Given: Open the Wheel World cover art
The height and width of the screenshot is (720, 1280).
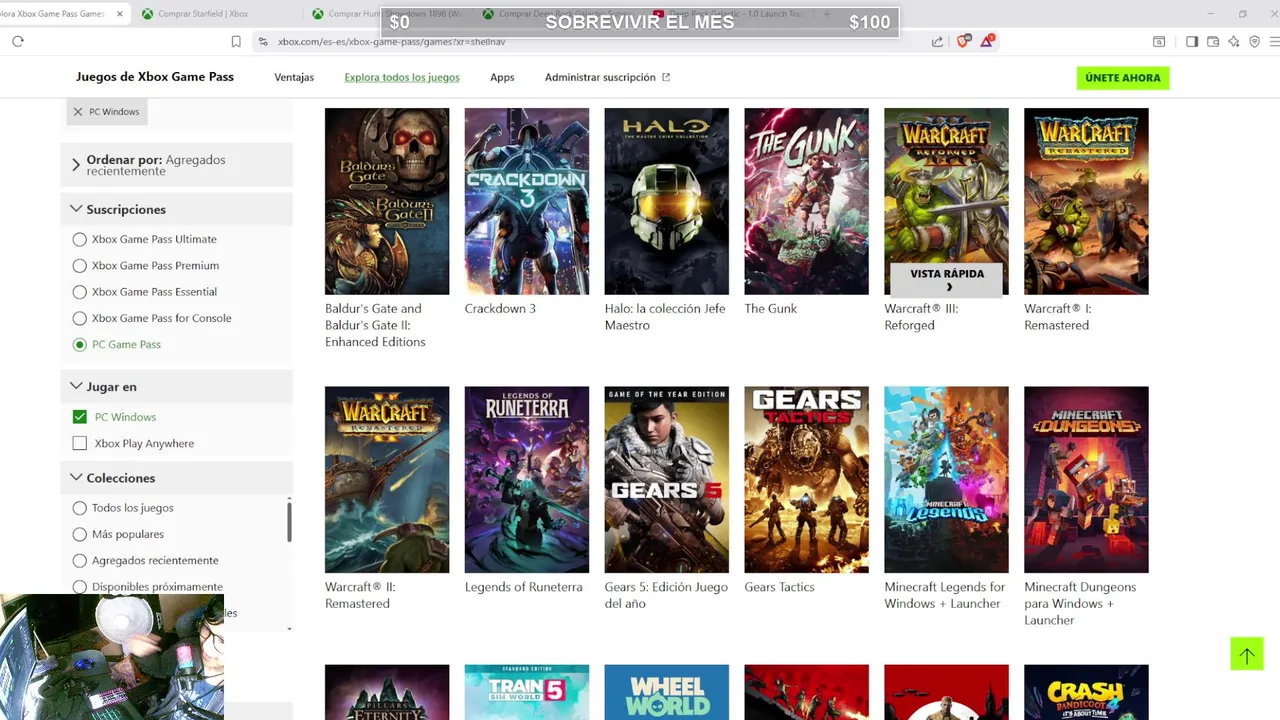Looking at the screenshot, I should point(667,692).
